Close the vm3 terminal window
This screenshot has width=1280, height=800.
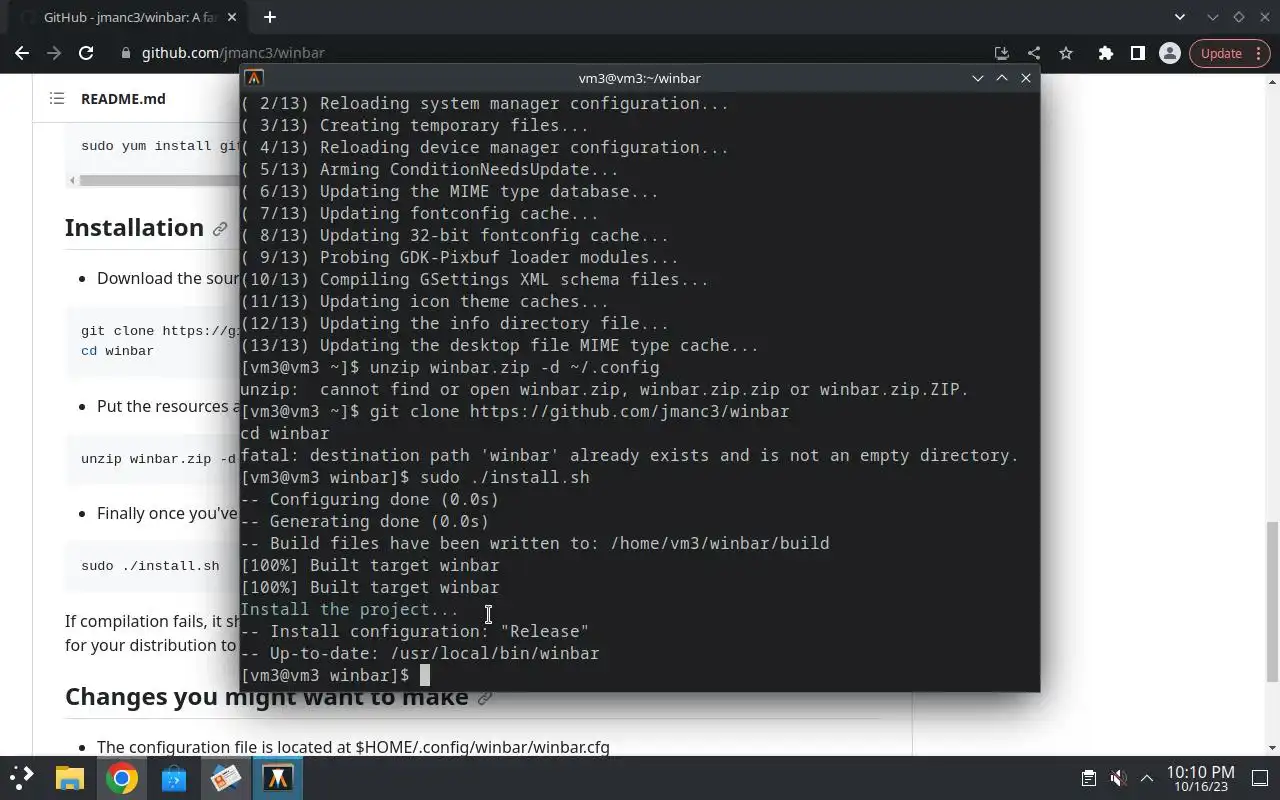1026,78
